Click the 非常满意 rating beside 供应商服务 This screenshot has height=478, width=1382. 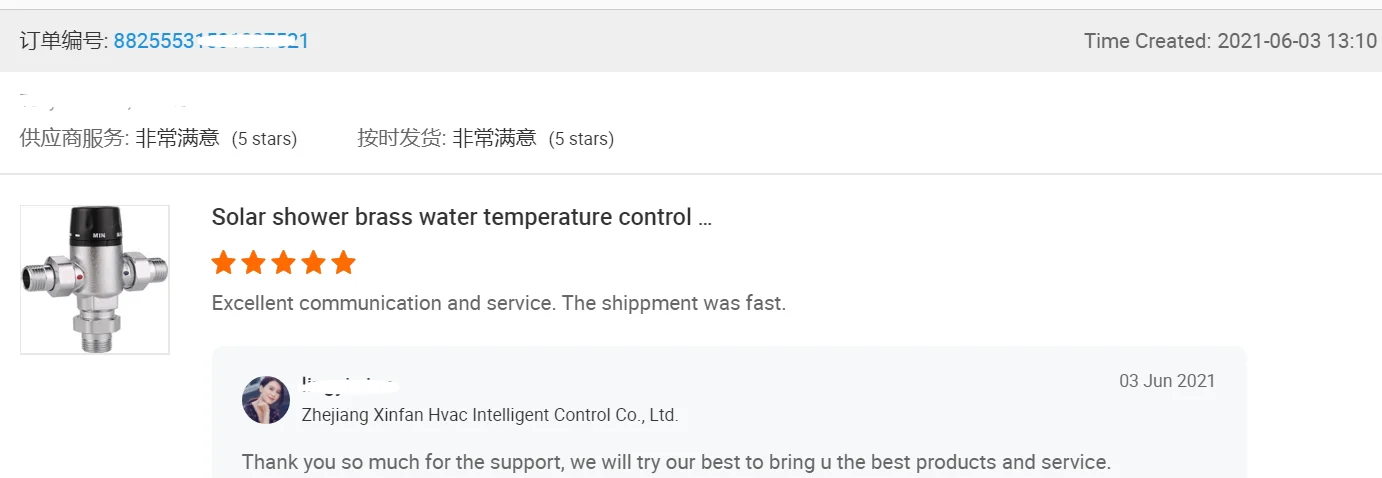(x=178, y=138)
